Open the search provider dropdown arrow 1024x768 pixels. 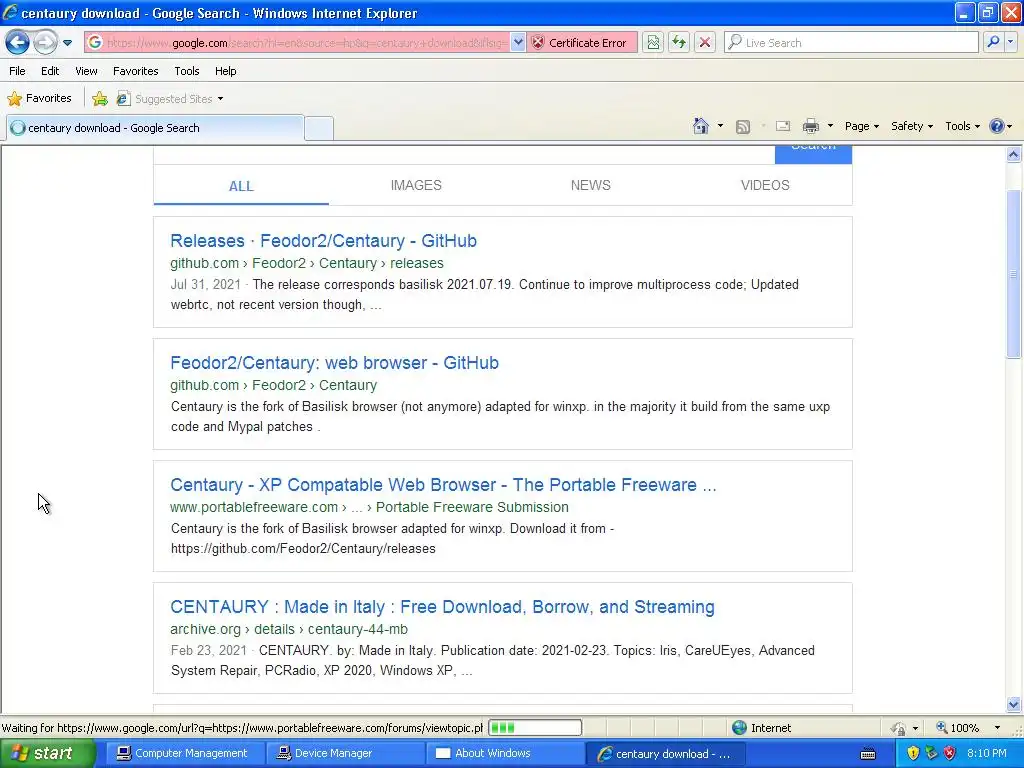(1011, 42)
